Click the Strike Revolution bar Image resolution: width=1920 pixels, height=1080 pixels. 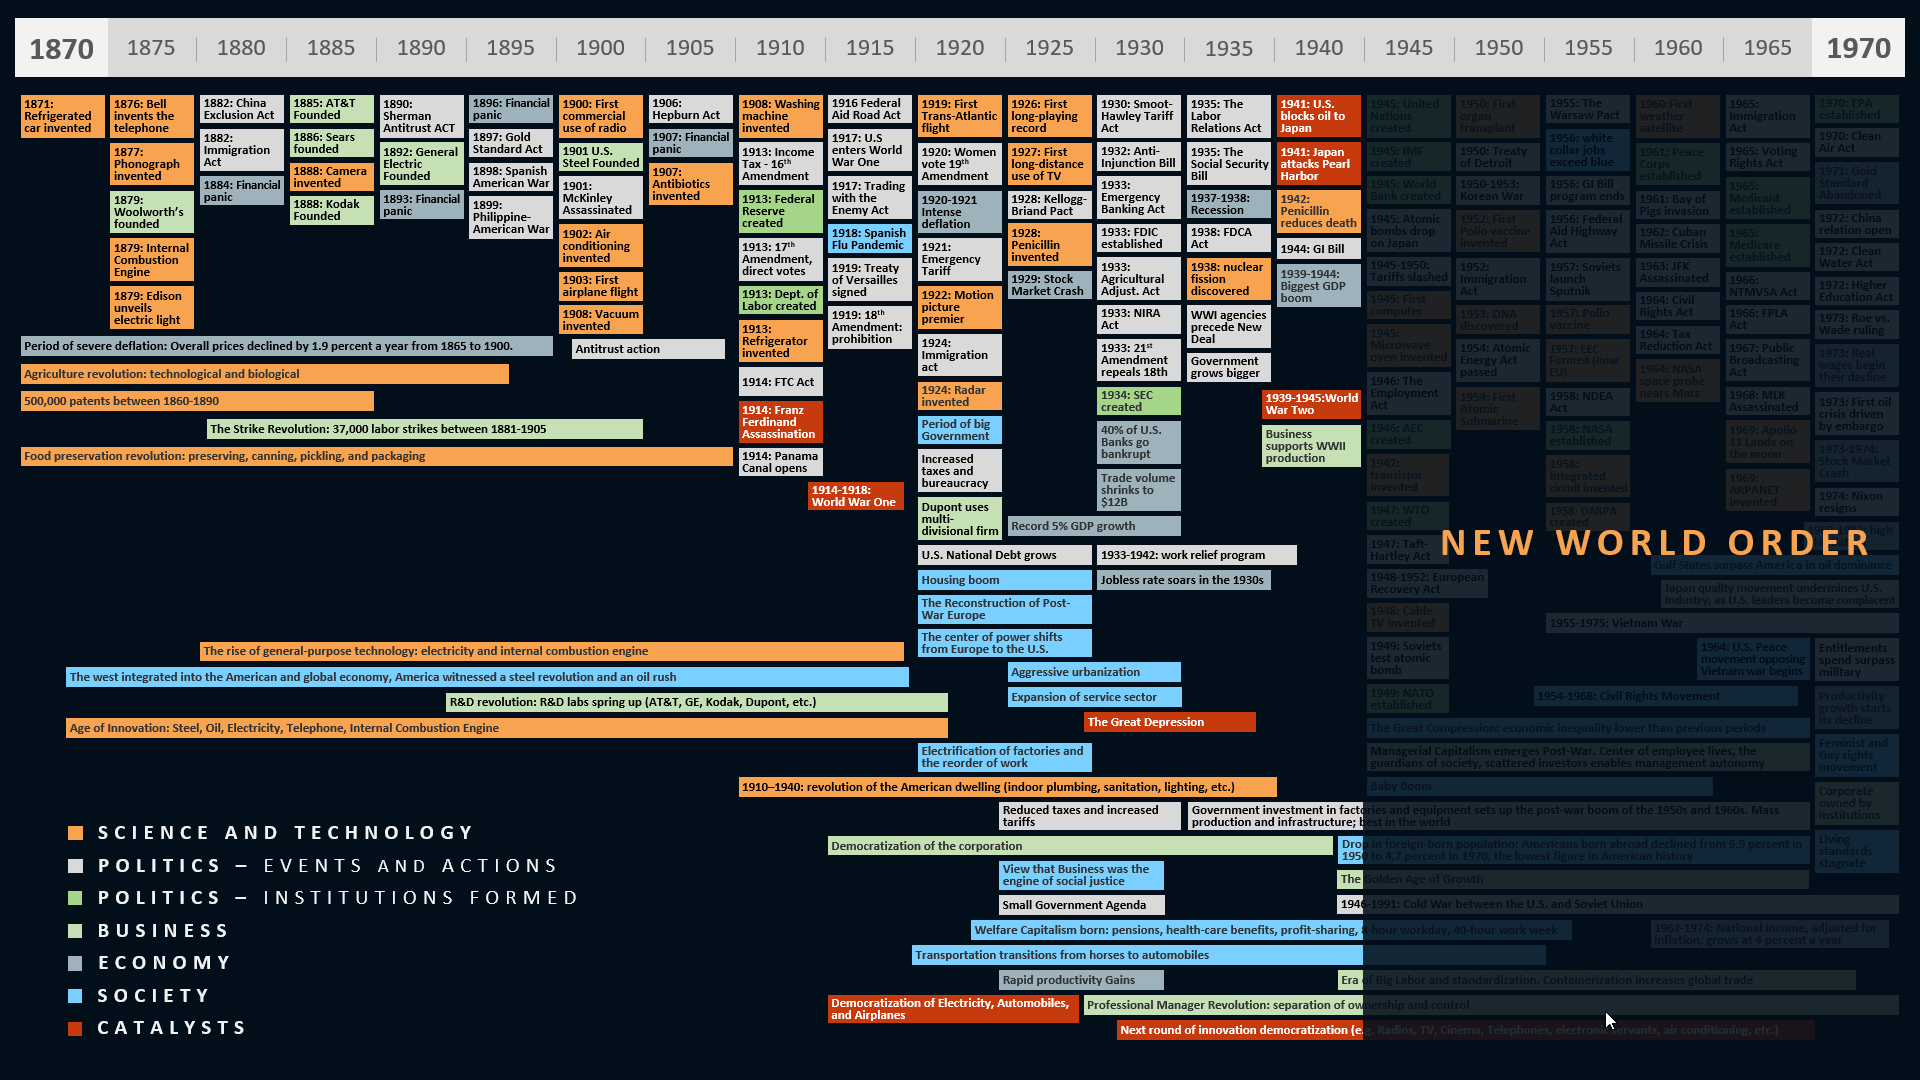[424, 429]
